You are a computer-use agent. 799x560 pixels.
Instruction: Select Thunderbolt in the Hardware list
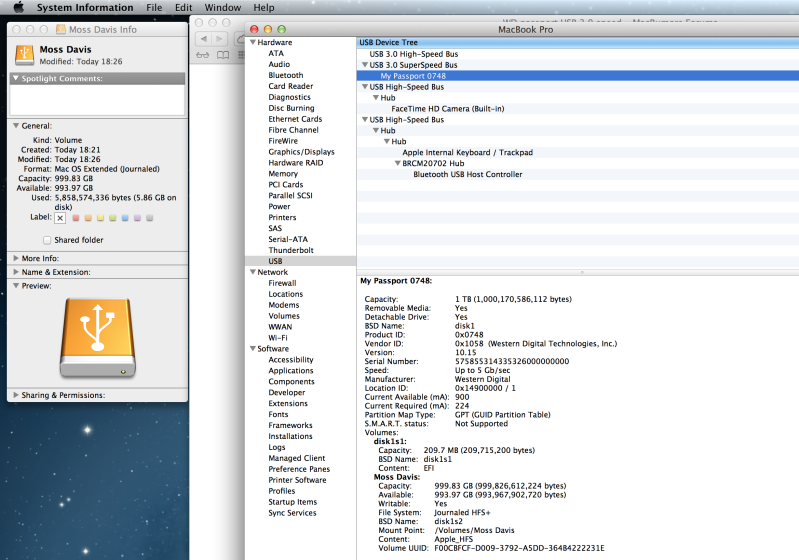click(x=291, y=250)
